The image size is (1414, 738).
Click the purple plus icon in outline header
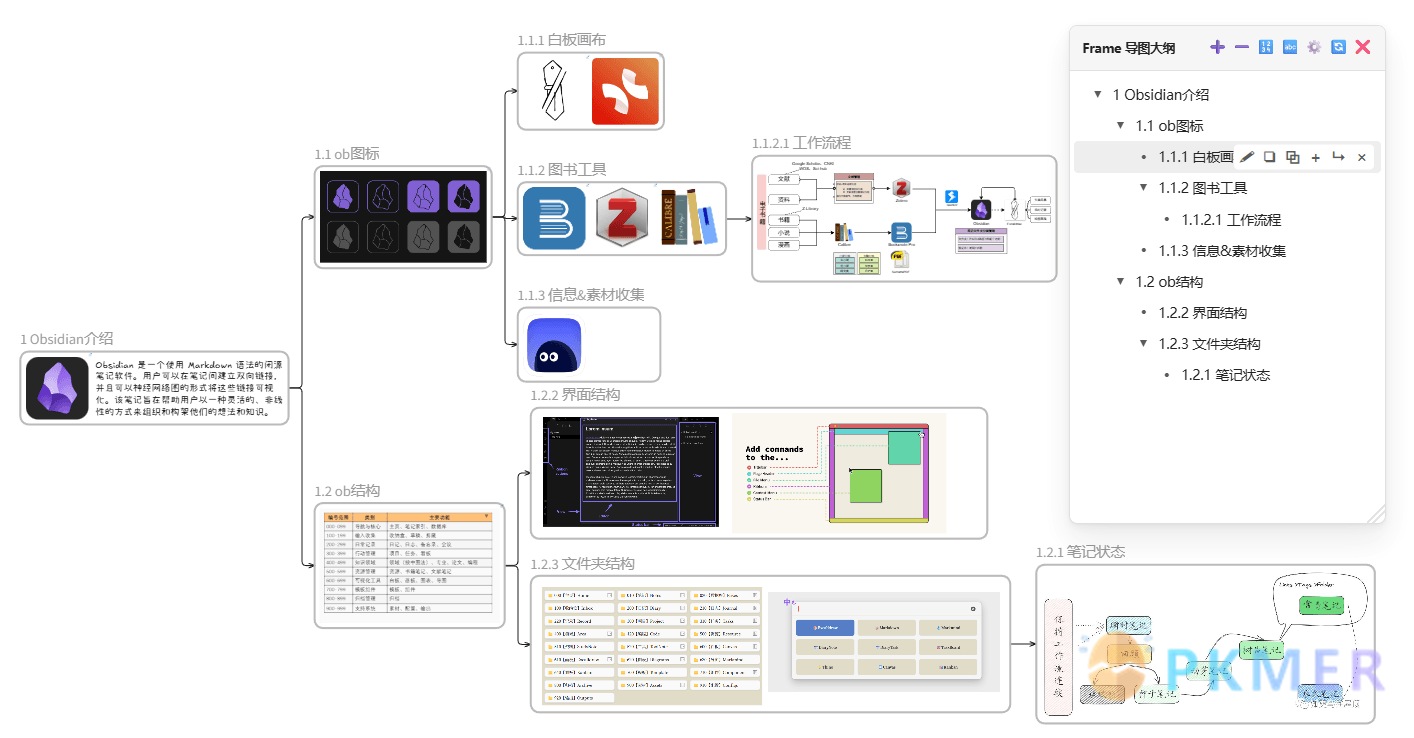[1217, 47]
